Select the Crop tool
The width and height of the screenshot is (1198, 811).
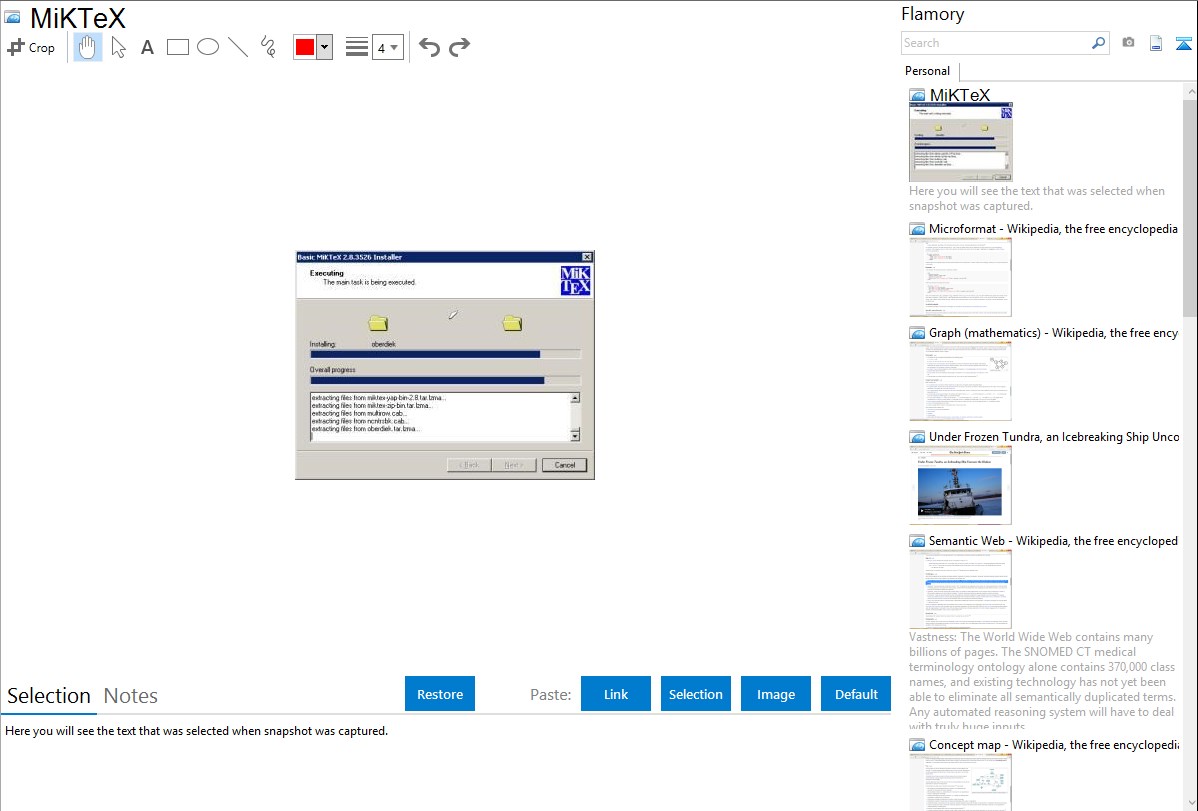(31, 47)
